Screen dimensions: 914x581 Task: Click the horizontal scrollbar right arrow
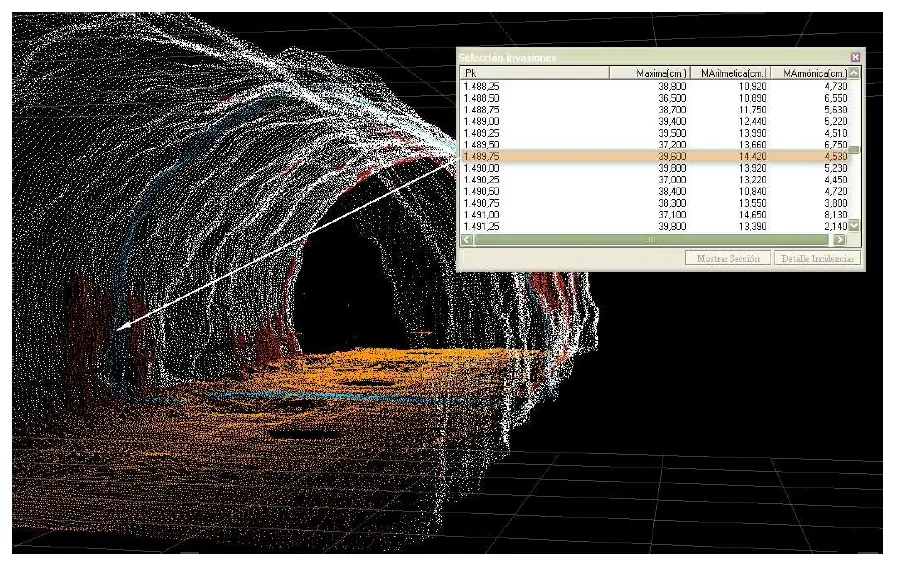tap(839, 240)
